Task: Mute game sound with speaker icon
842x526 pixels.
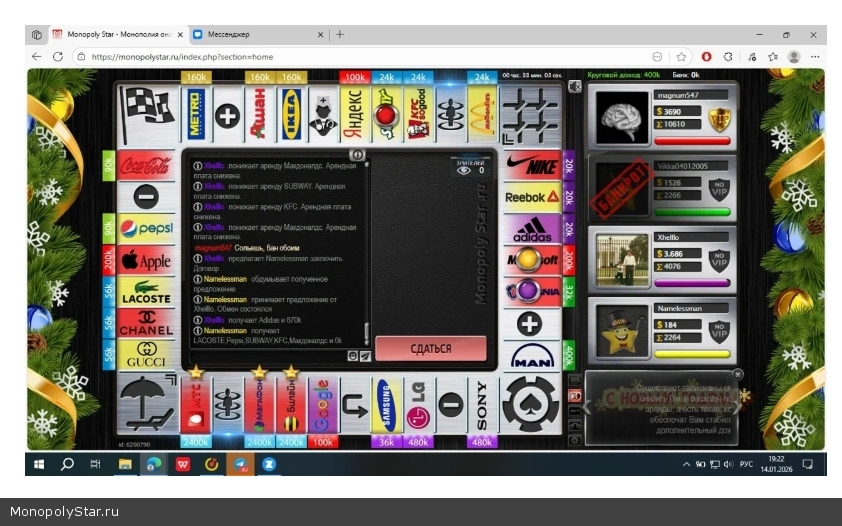Action: tap(575, 86)
